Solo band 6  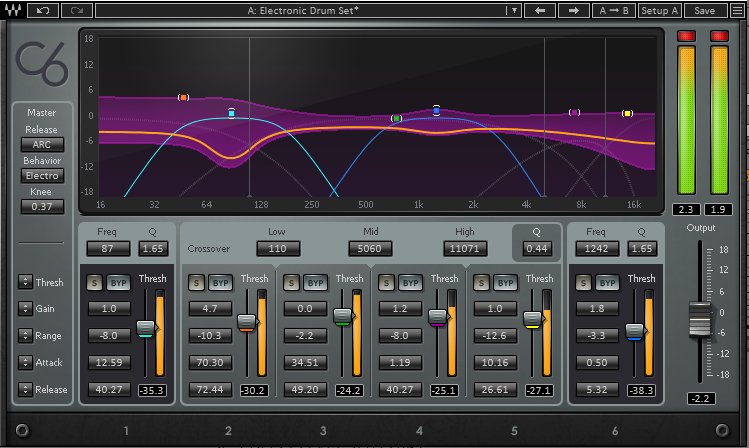(x=583, y=283)
